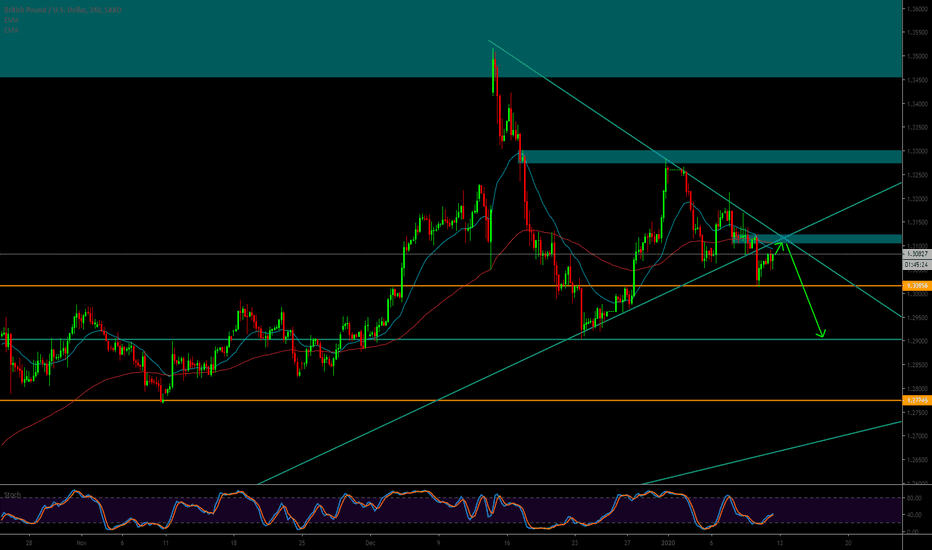Select the orange 1.30056 price label
Screen dimensions: 932x550
point(916,286)
